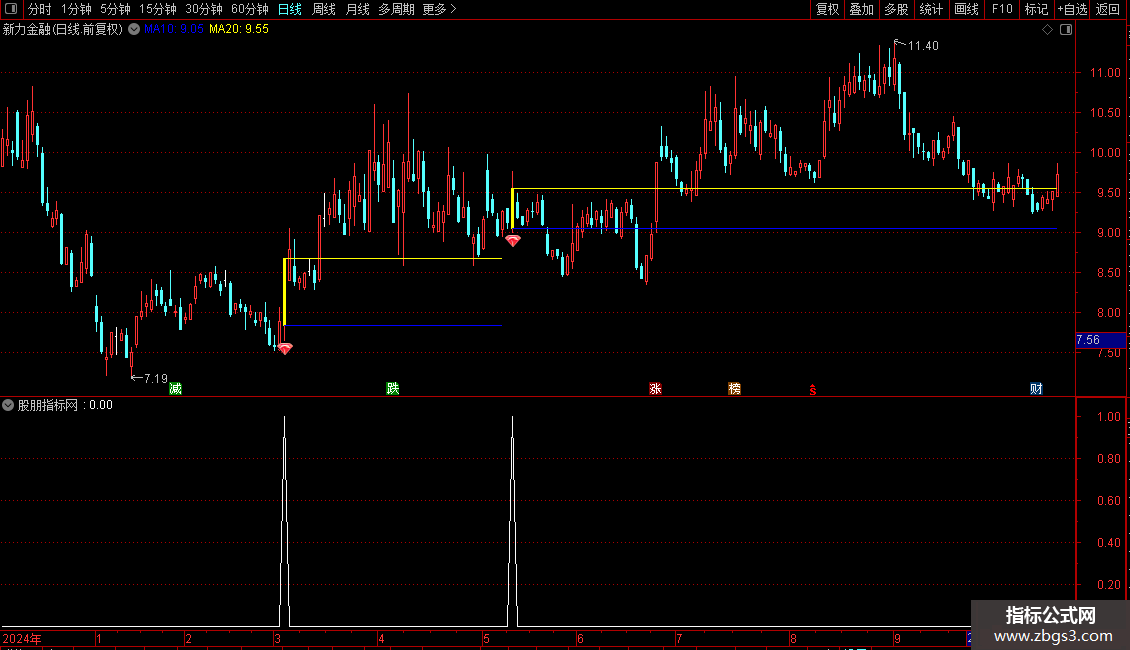
Task: Select the 30分钟 period tab
Action: (x=204, y=9)
